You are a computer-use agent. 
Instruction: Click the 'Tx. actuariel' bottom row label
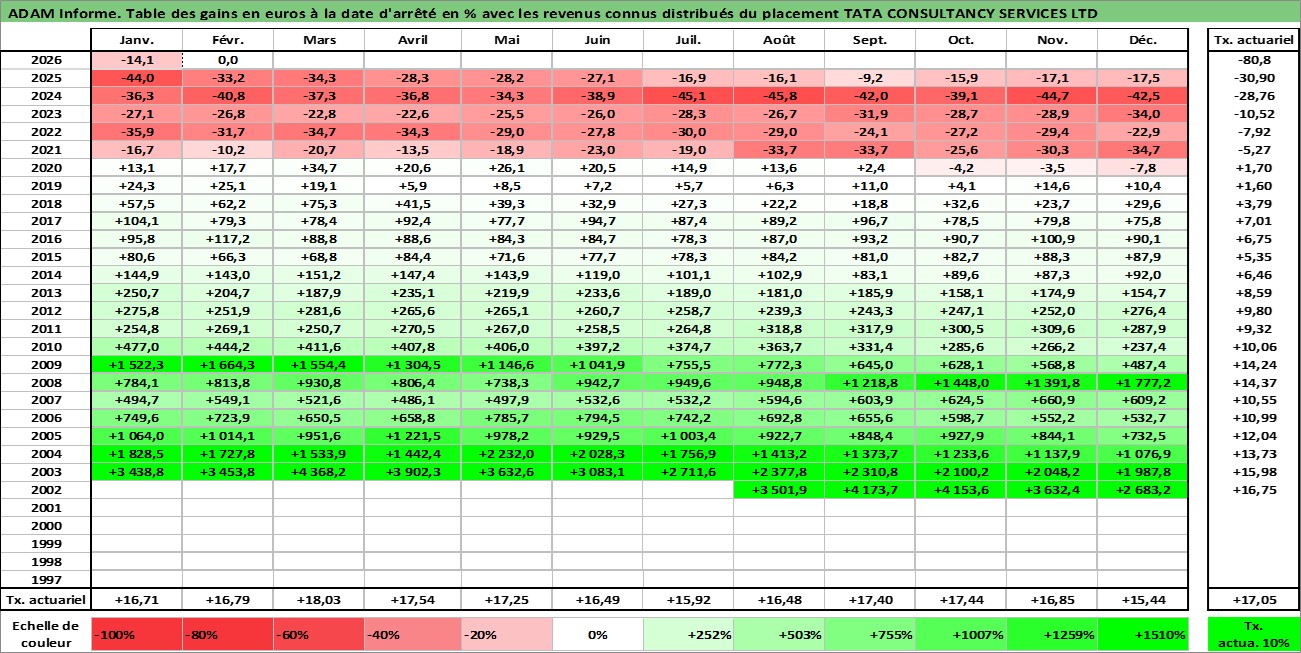coord(46,600)
